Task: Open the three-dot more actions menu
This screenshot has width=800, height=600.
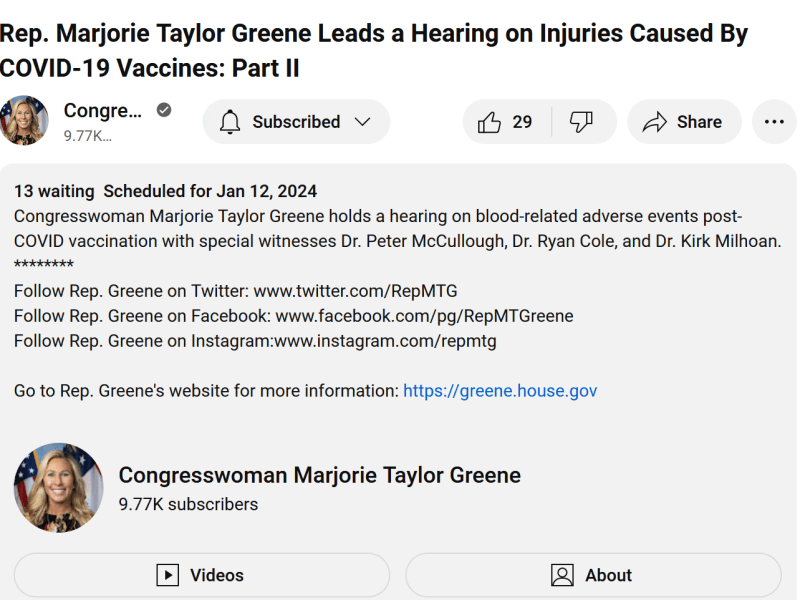Action: (774, 122)
